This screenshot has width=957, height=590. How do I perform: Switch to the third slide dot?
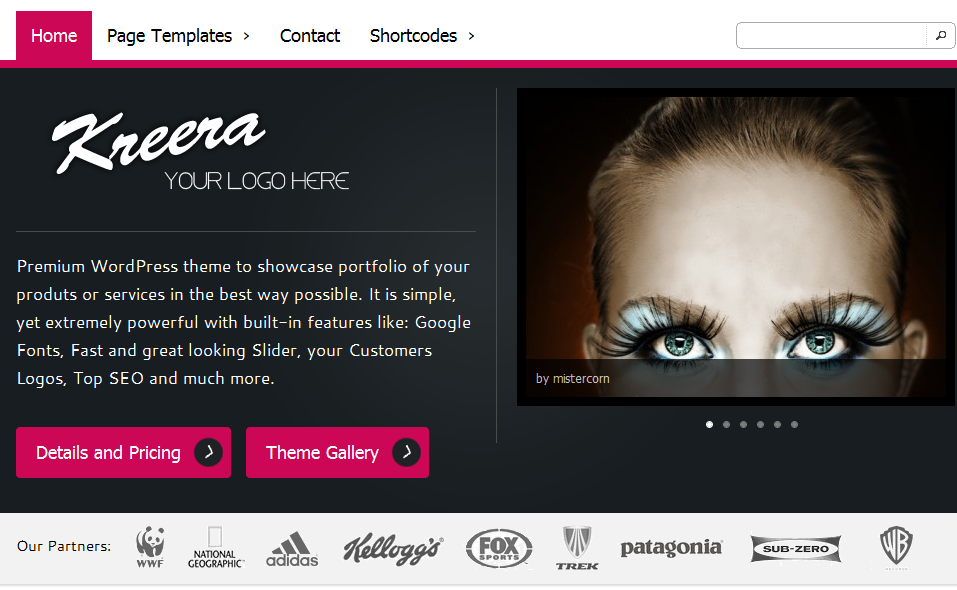[x=743, y=425]
